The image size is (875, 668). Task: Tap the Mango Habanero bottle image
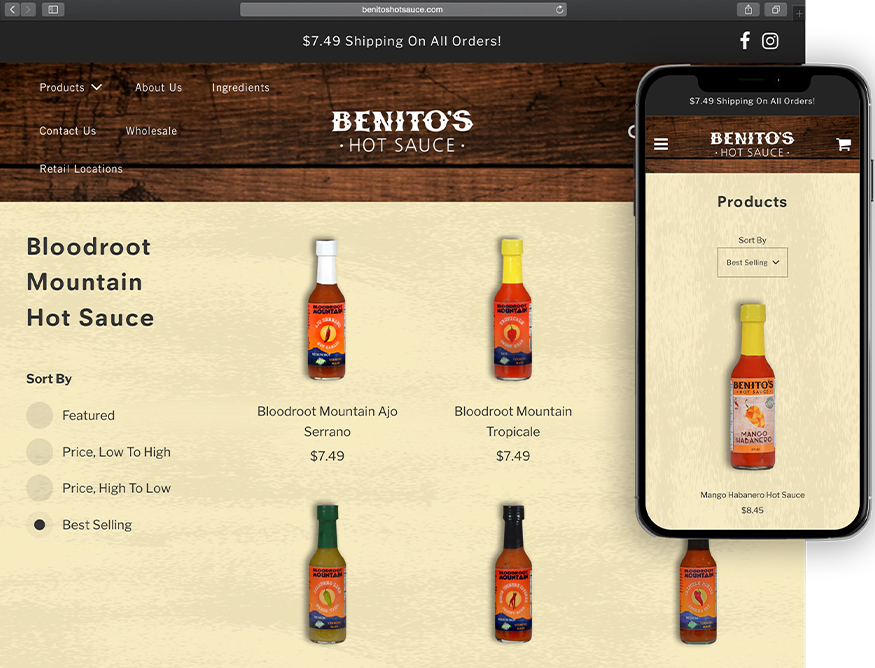point(753,387)
